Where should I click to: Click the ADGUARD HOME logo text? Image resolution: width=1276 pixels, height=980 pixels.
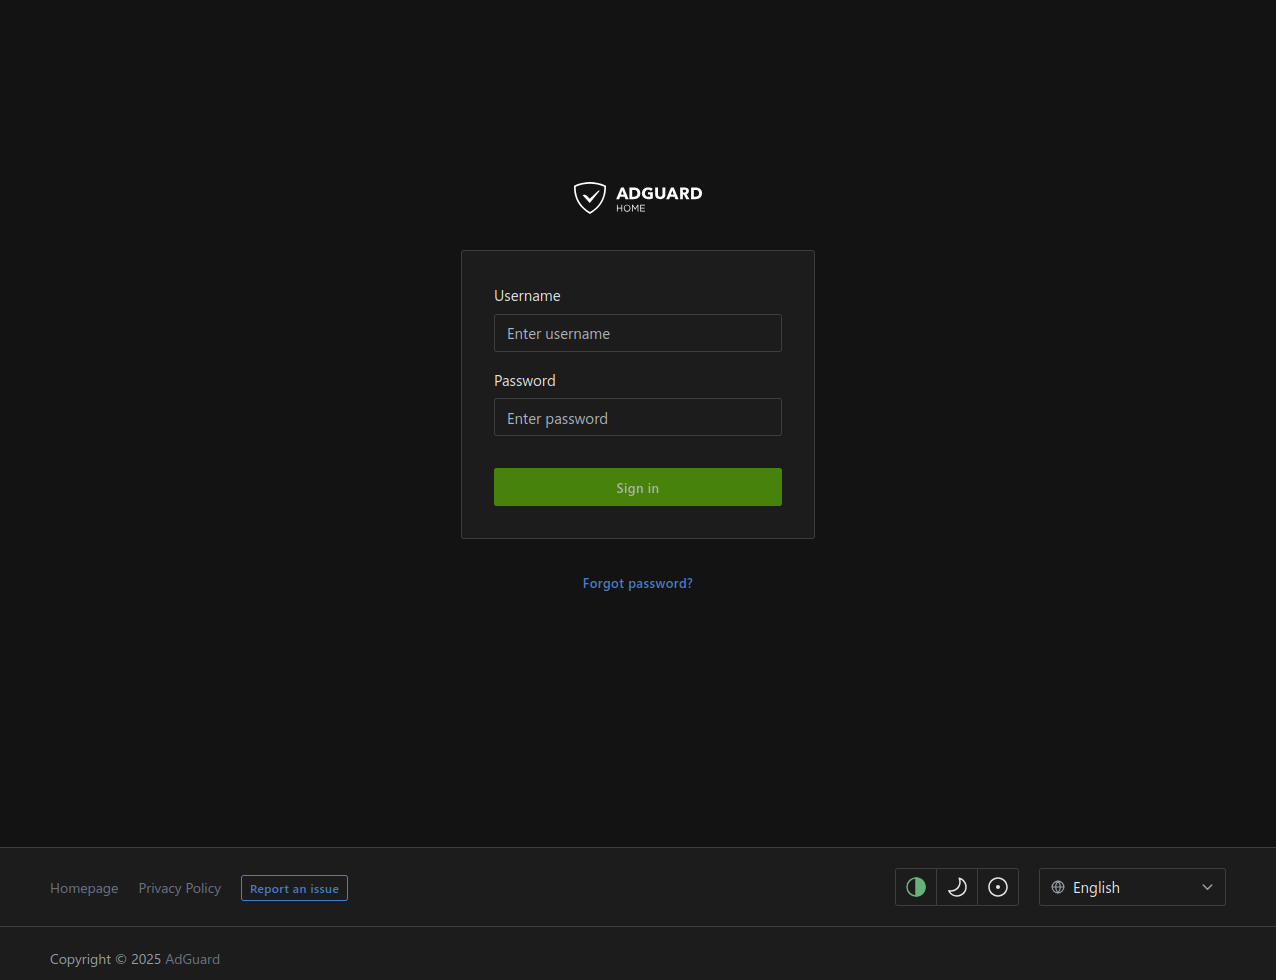(658, 197)
